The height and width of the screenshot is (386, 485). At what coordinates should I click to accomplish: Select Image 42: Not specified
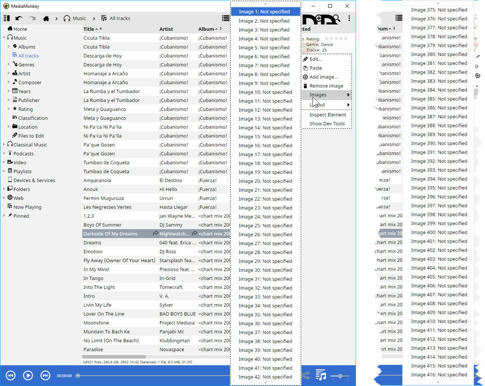[265, 377]
